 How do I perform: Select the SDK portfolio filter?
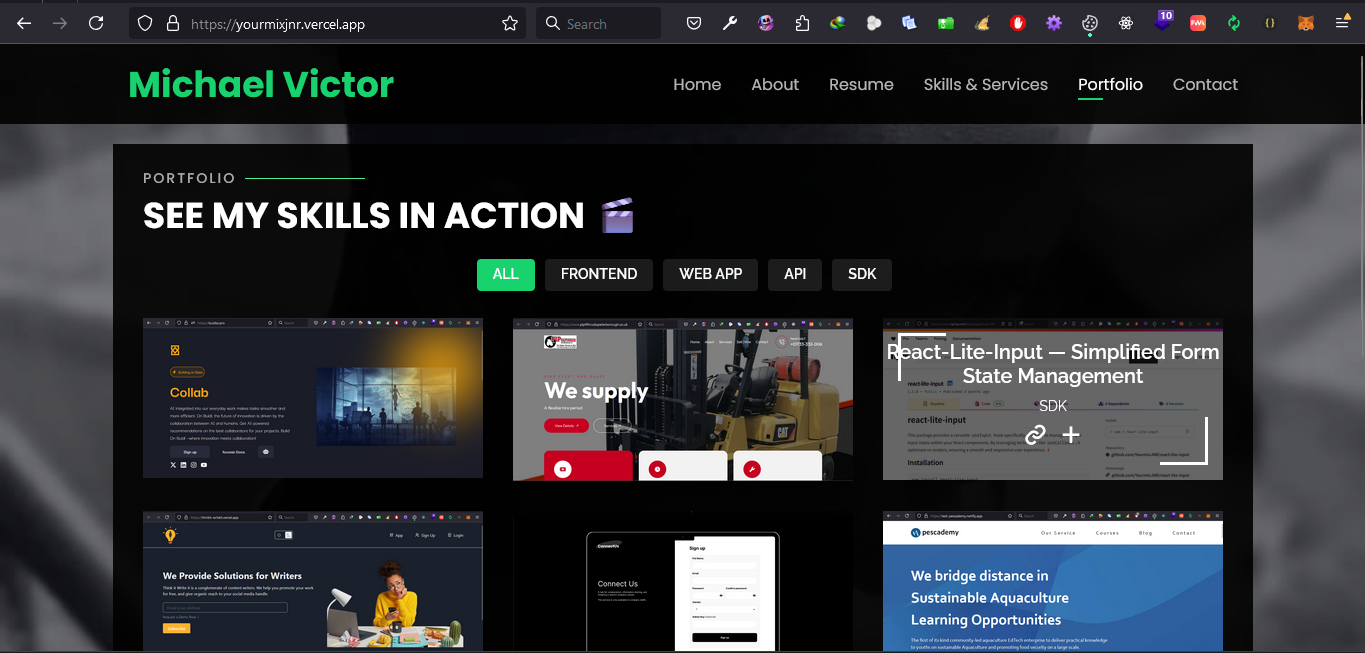(861, 274)
